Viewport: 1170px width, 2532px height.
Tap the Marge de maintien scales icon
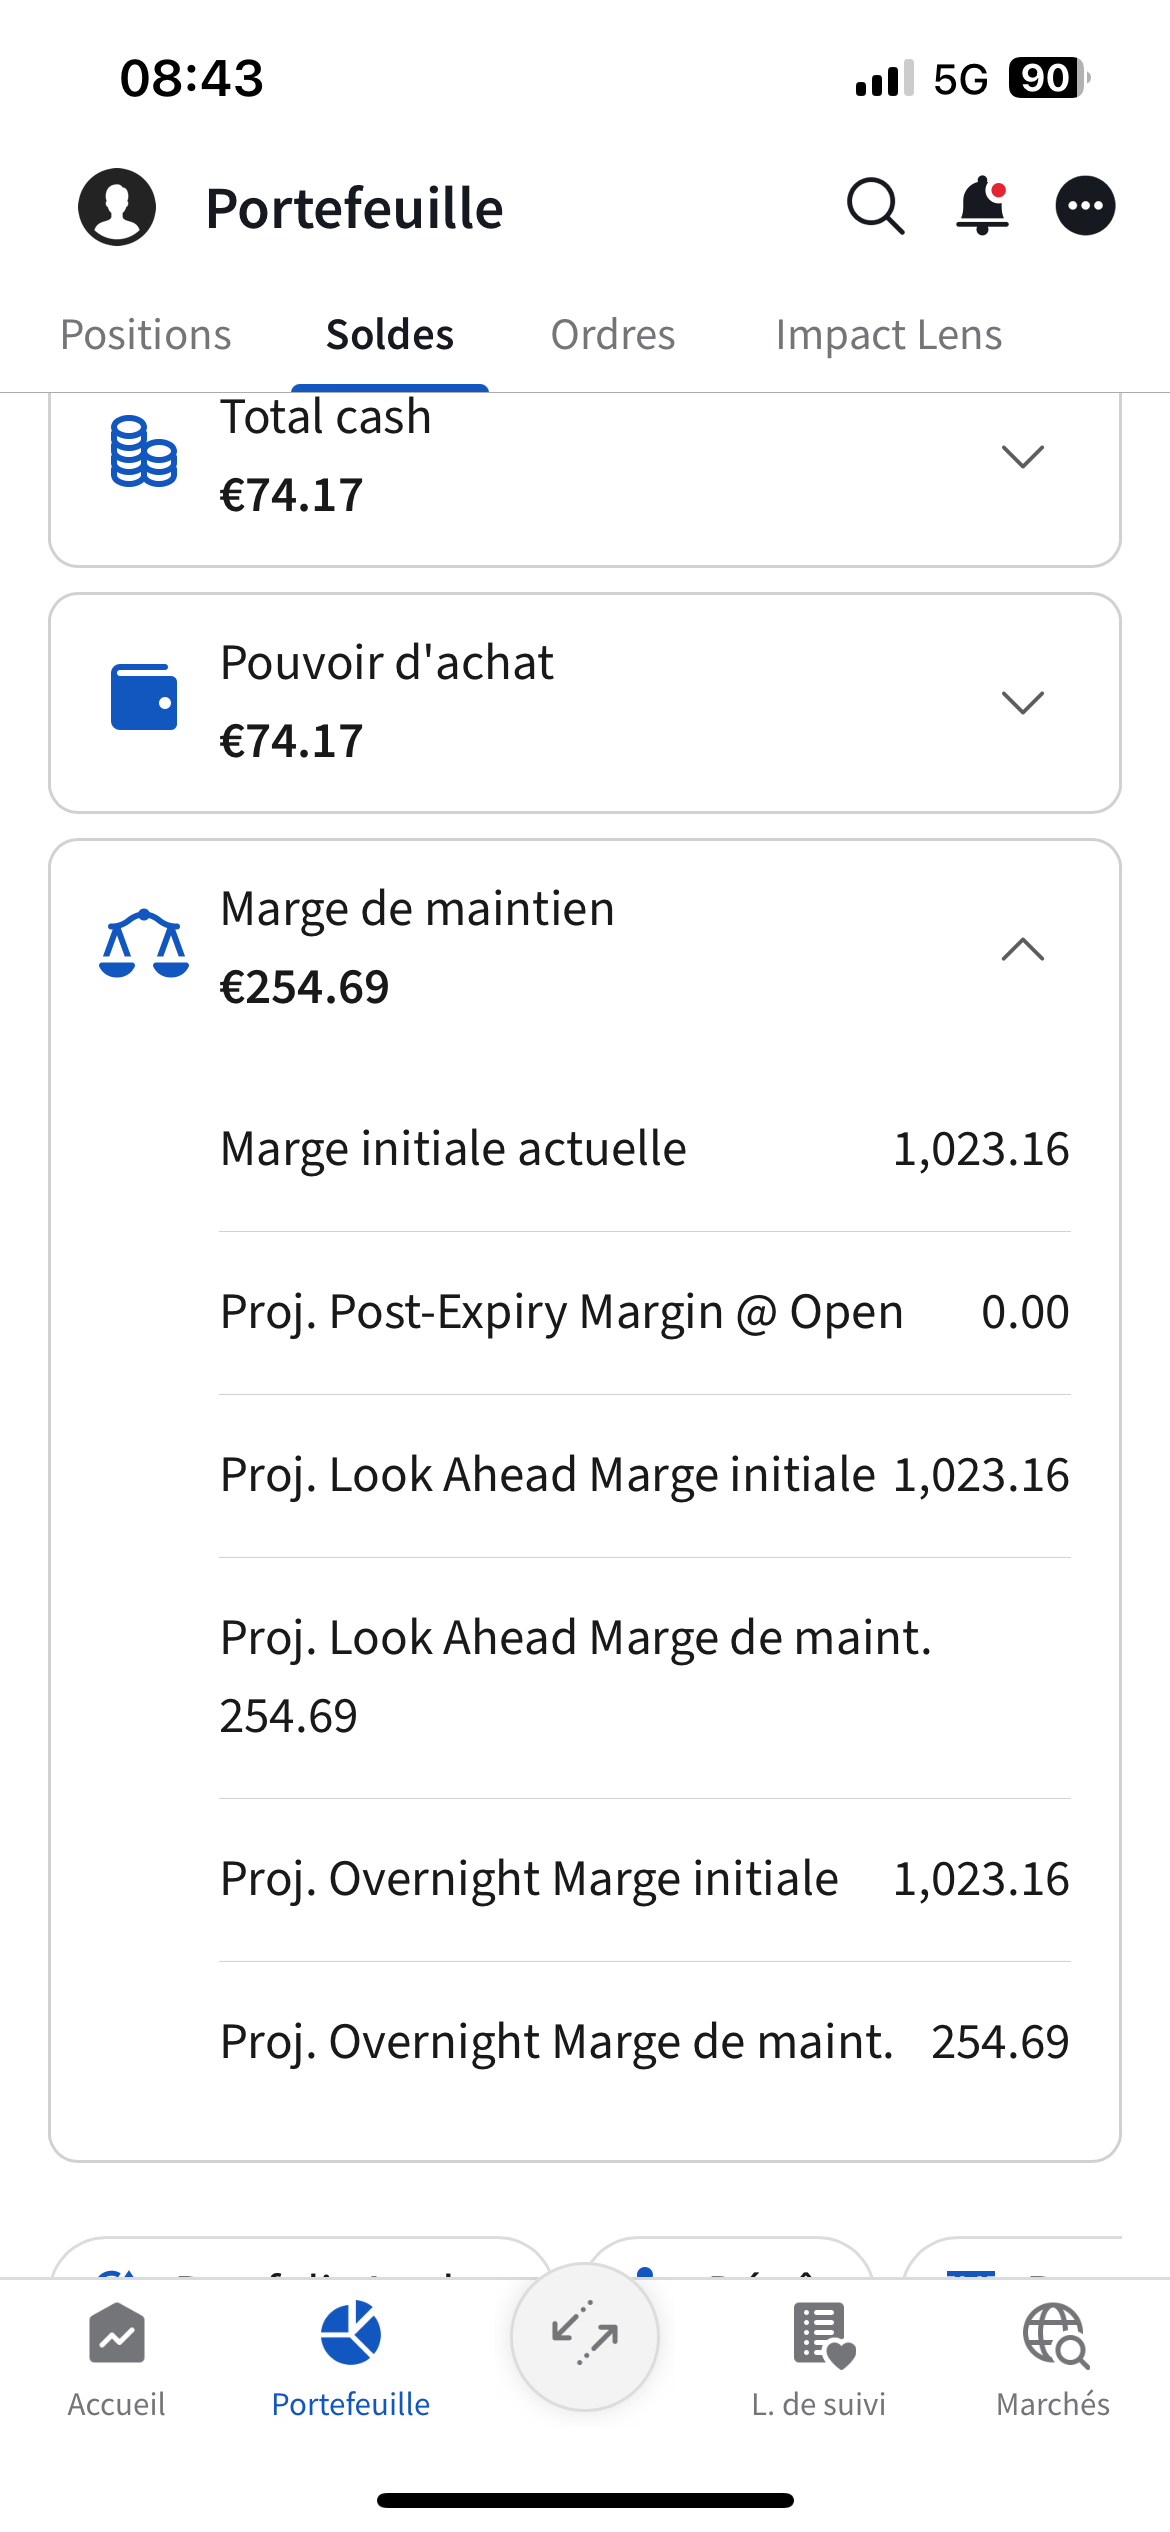[x=144, y=943]
